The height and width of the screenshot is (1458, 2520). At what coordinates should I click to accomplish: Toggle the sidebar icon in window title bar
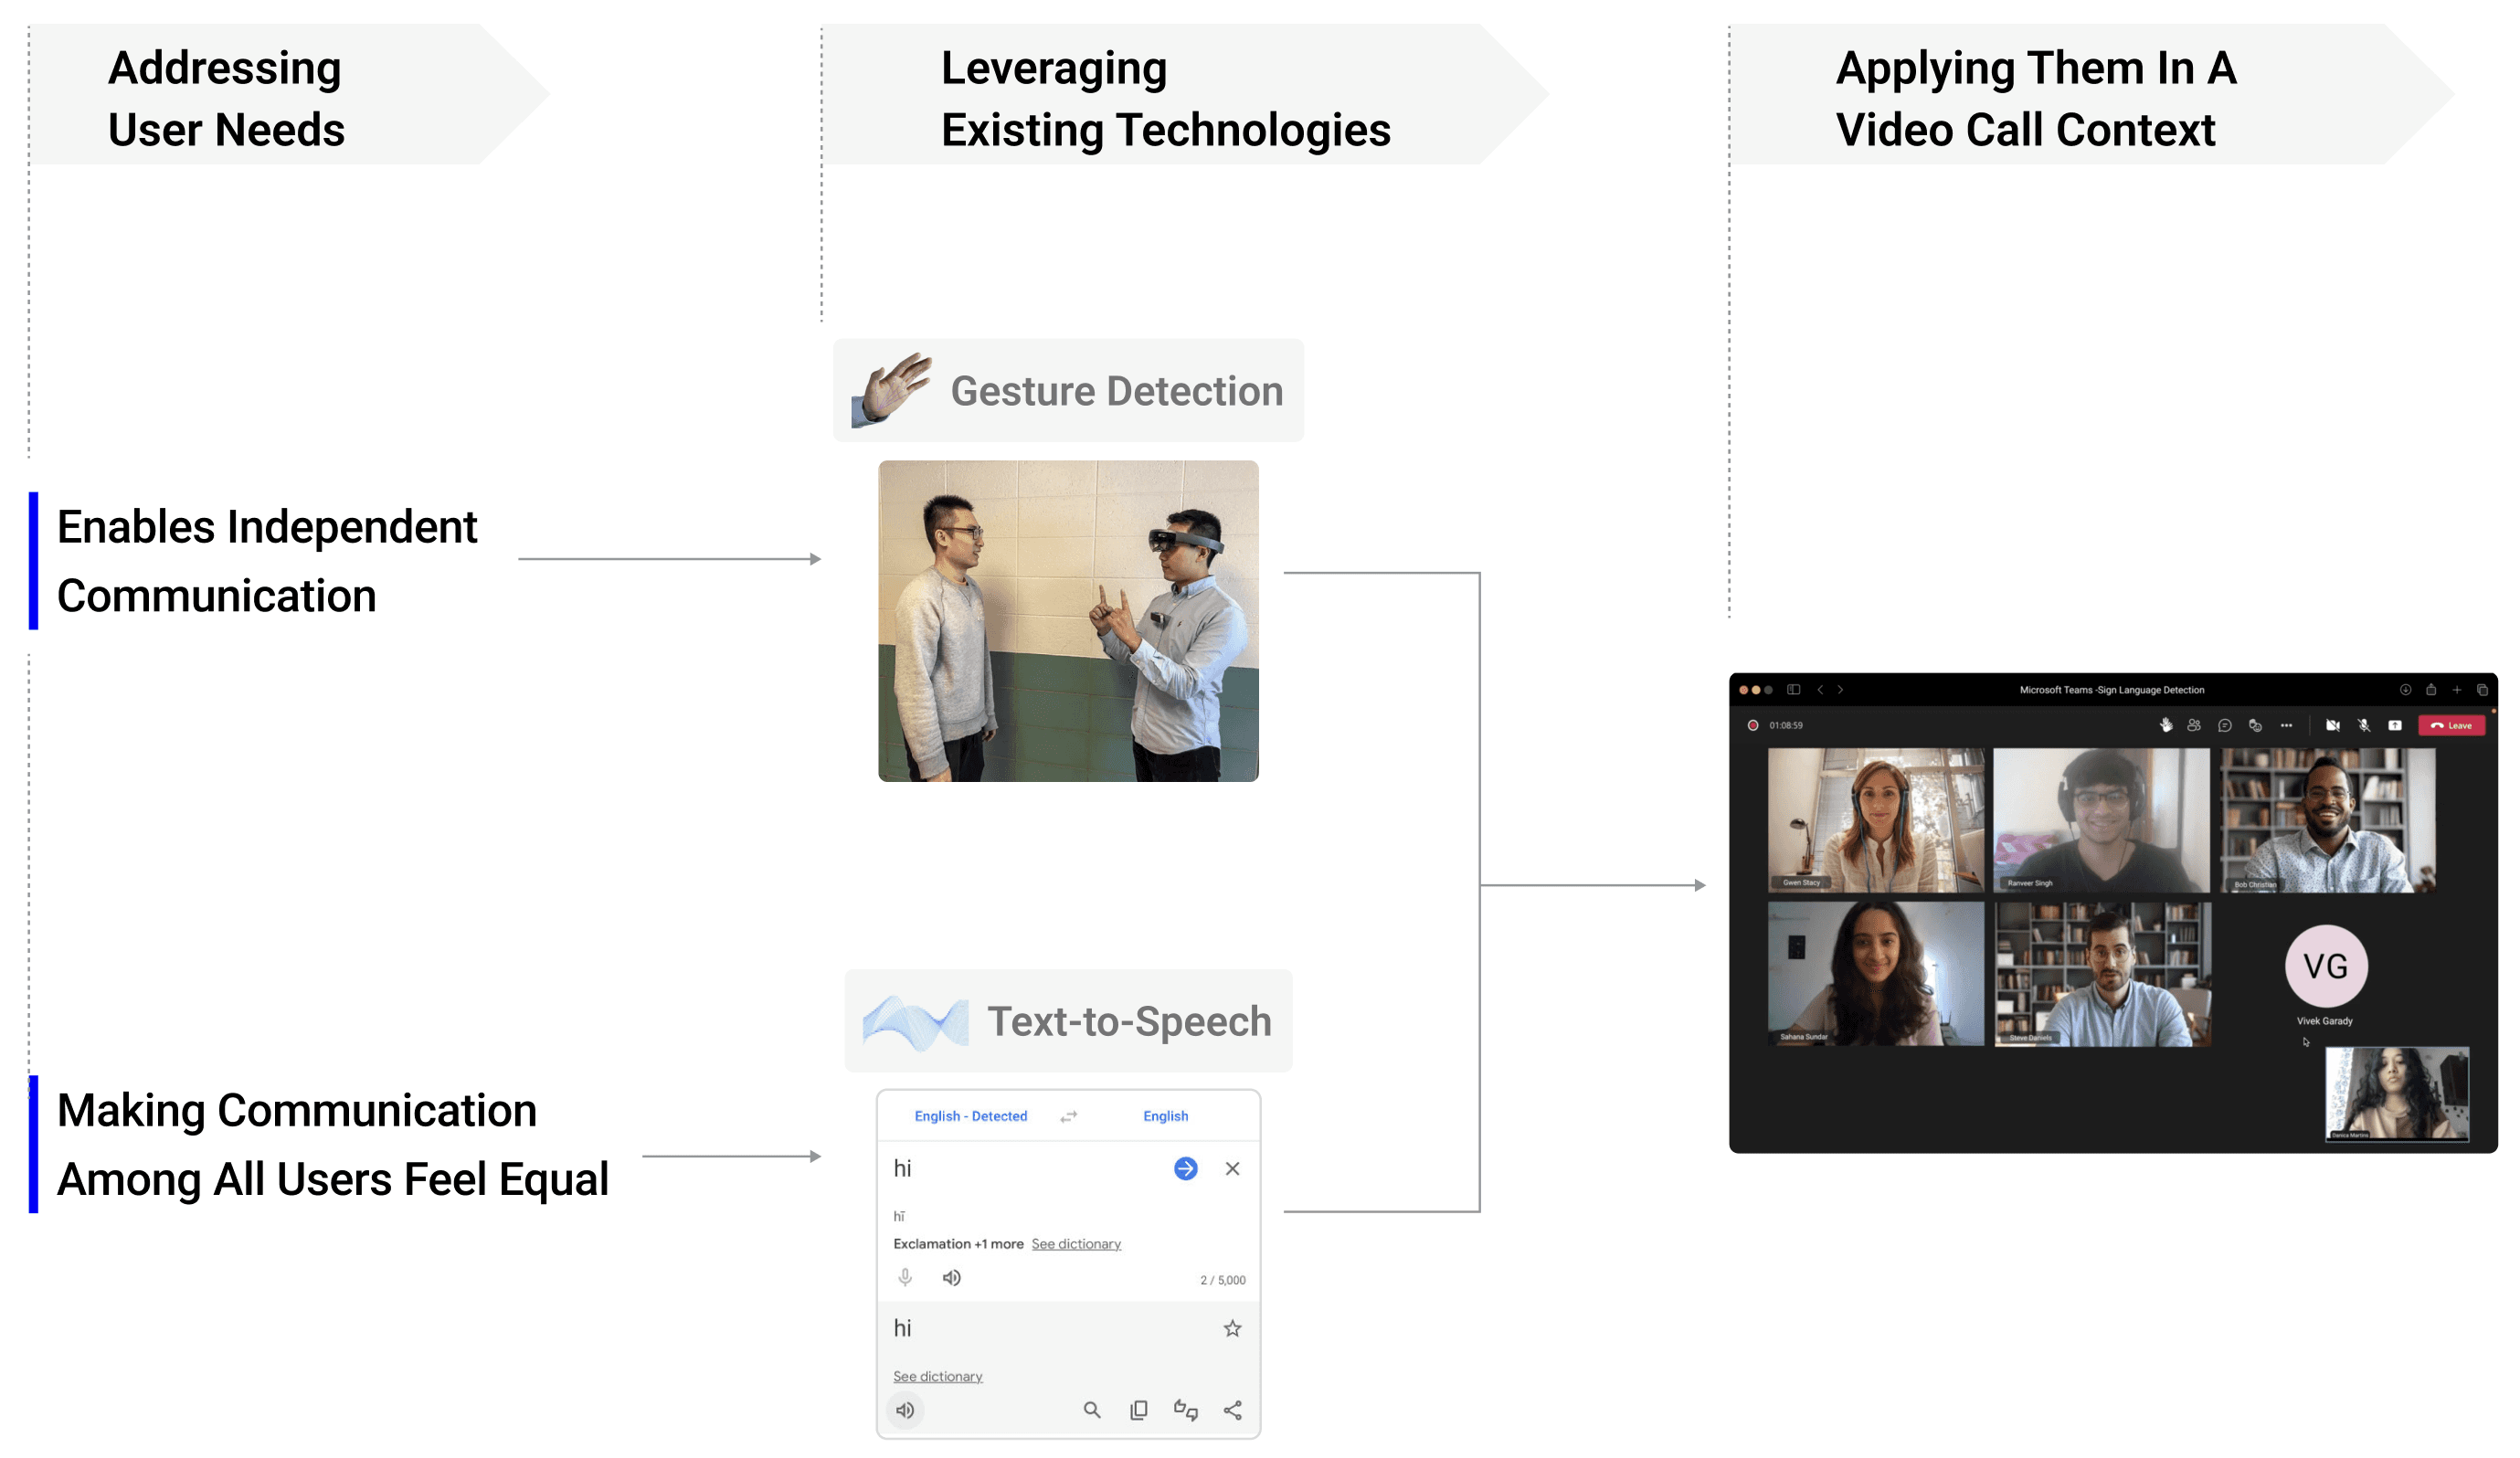1794,690
